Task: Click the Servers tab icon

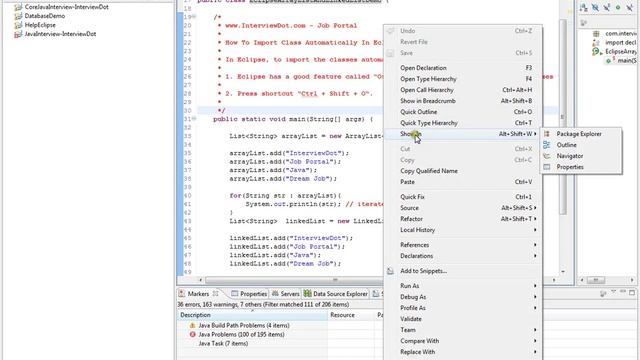Action: point(276,294)
